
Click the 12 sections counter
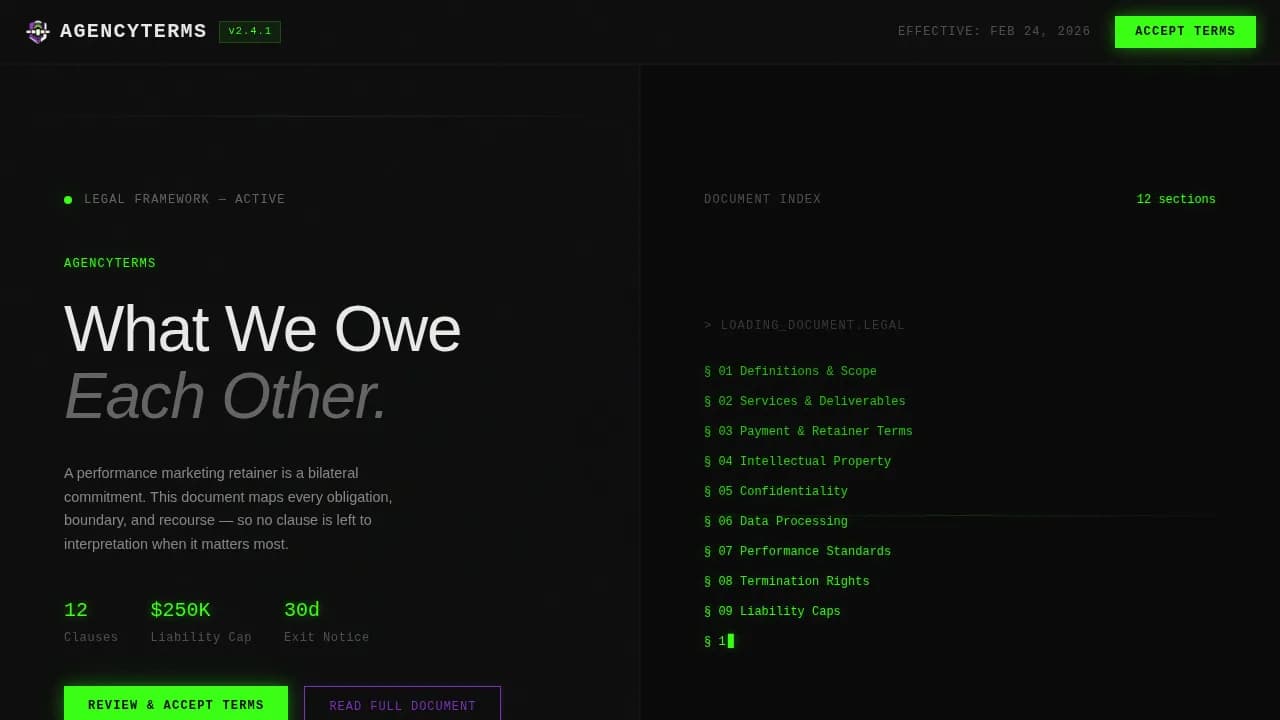1175,200
